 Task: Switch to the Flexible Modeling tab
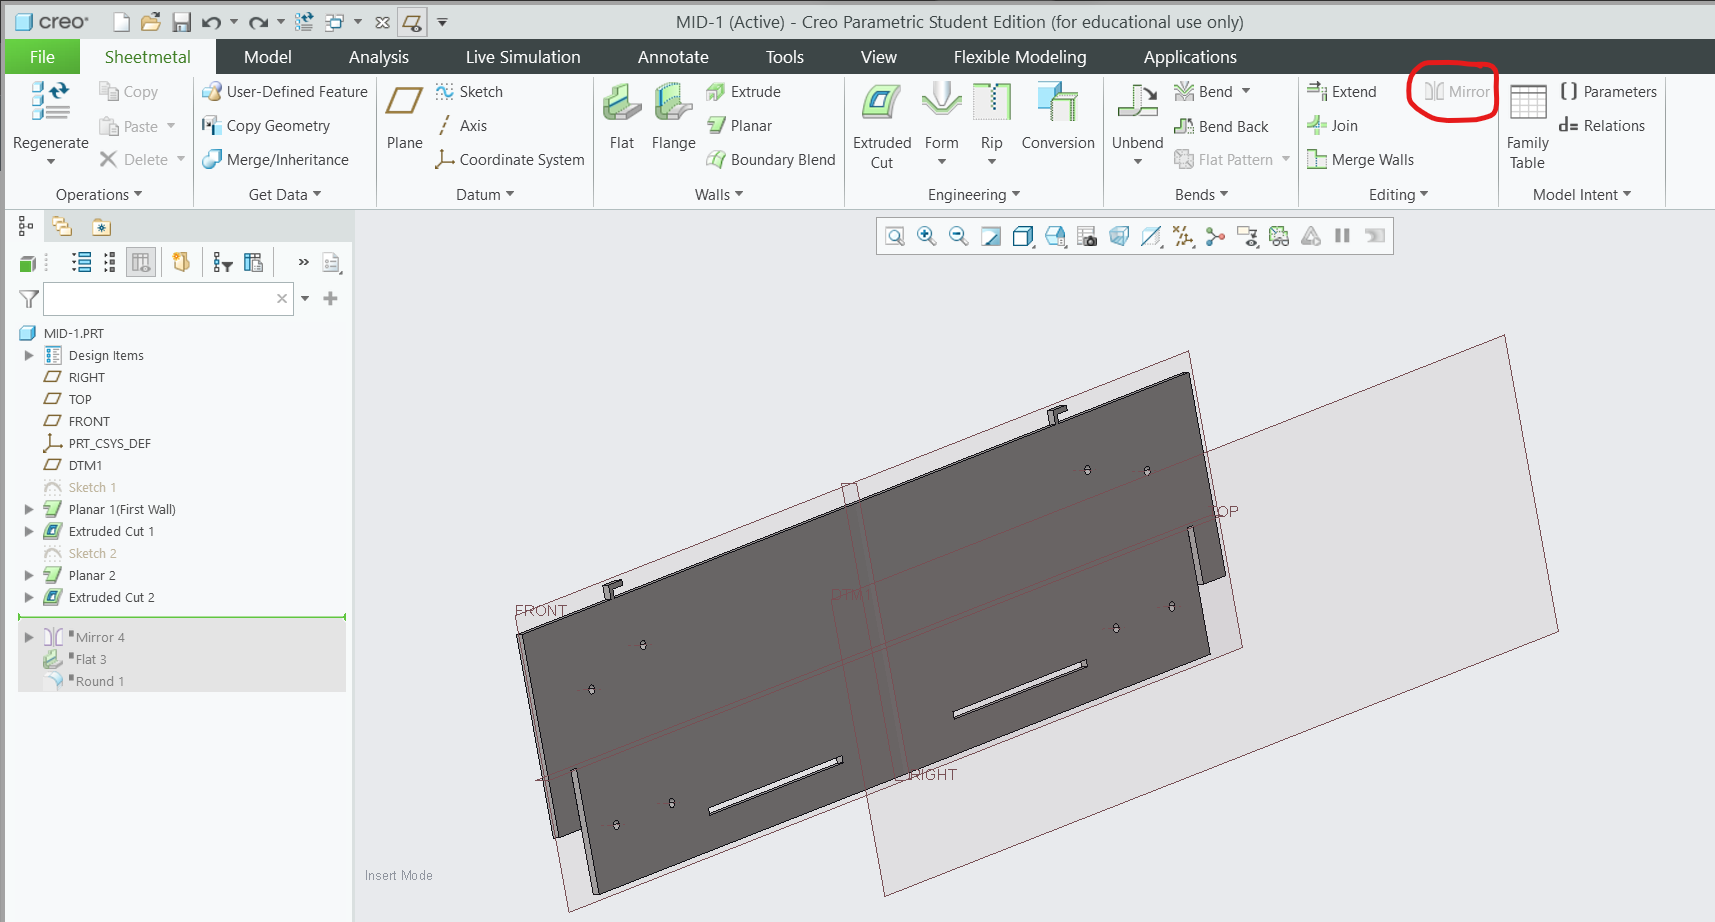coord(1019,57)
